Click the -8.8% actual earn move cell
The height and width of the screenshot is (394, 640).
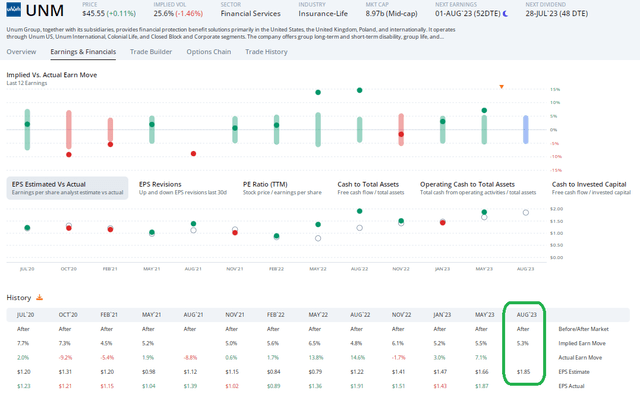point(190,358)
